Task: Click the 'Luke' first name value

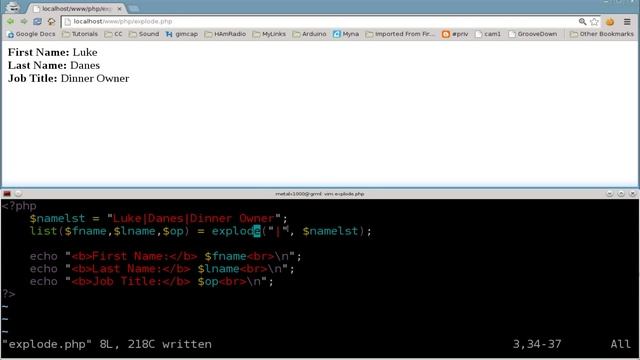Action: pyautogui.click(x=85, y=52)
